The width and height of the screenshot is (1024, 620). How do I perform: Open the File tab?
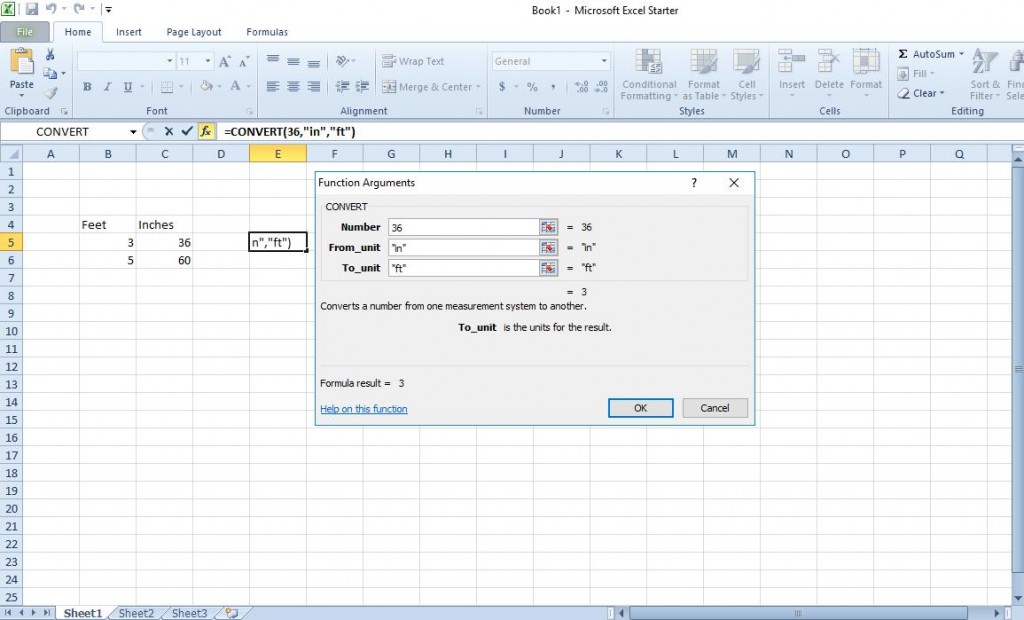[25, 31]
